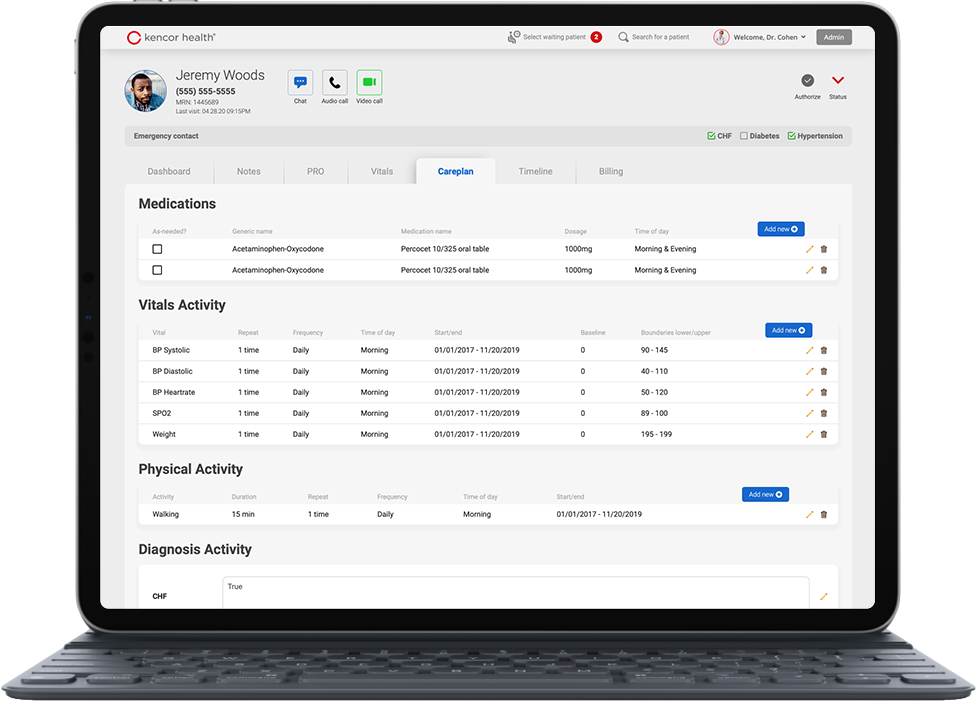Click the Medications section heading

coord(177,204)
